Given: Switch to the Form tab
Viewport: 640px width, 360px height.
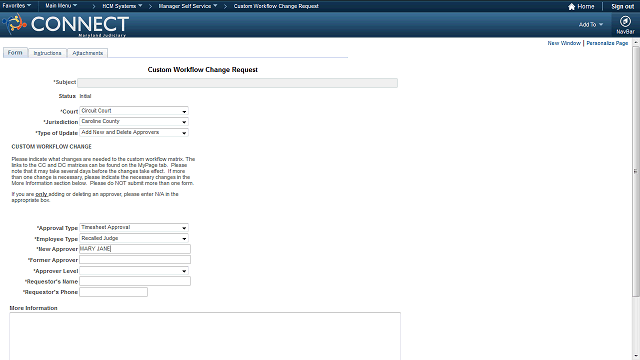Looking at the screenshot, I should (x=15, y=53).
